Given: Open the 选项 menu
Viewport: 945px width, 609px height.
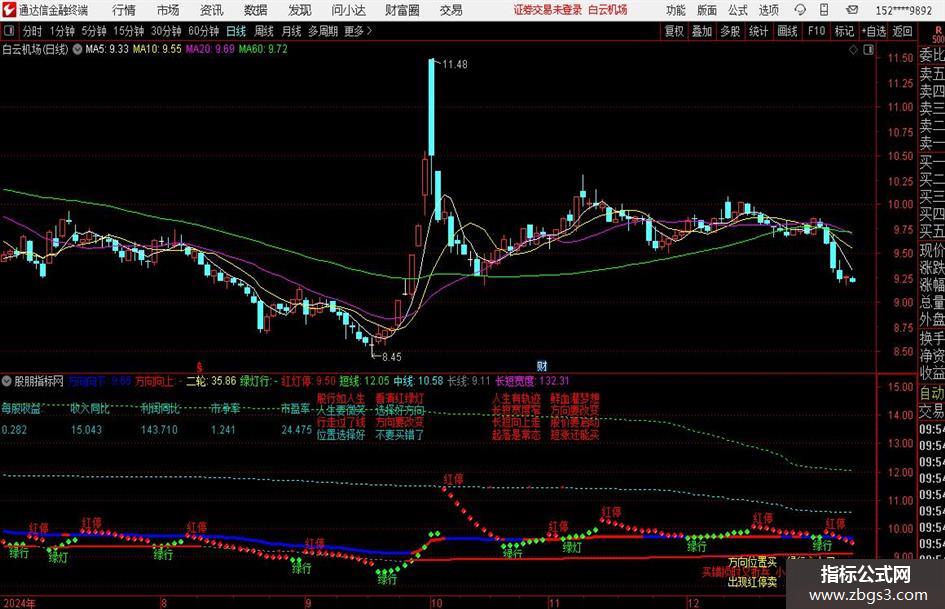Looking at the screenshot, I should pos(768,10).
